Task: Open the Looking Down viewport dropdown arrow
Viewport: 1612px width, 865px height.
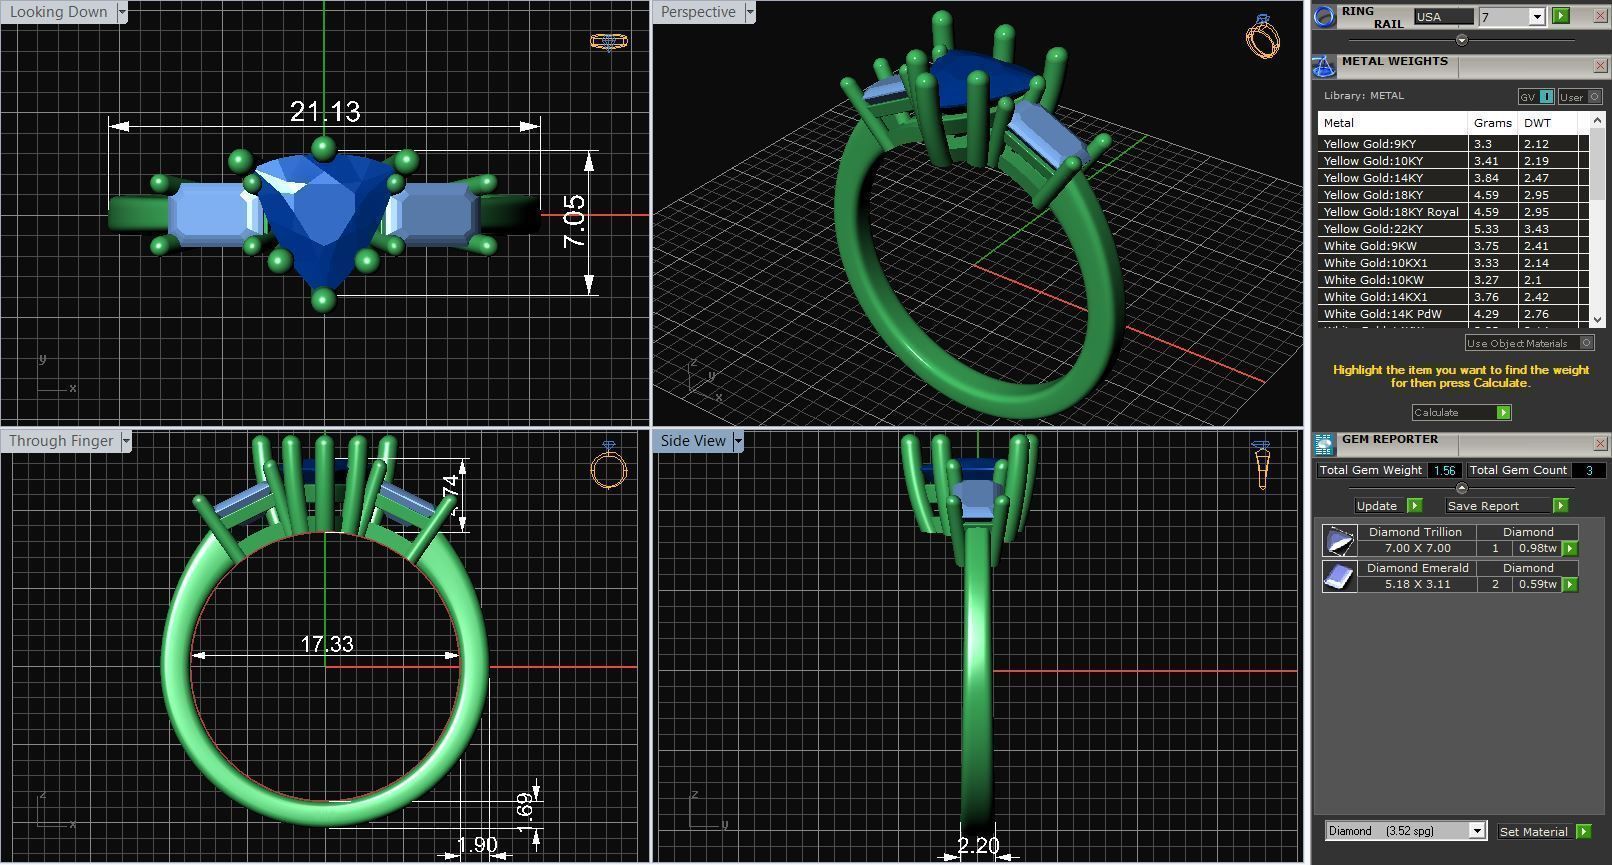Action: (123, 12)
